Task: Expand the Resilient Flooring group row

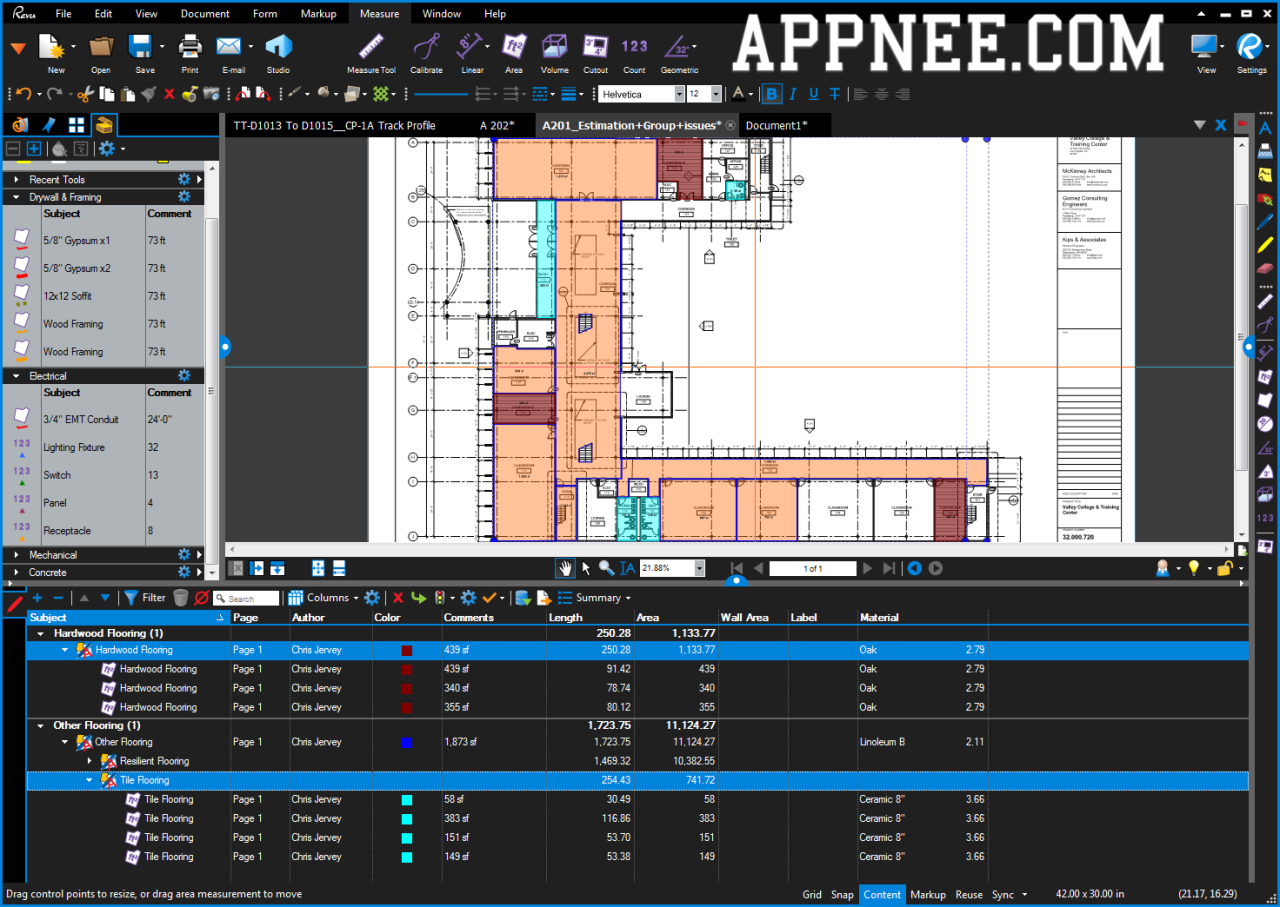Action: pos(89,761)
